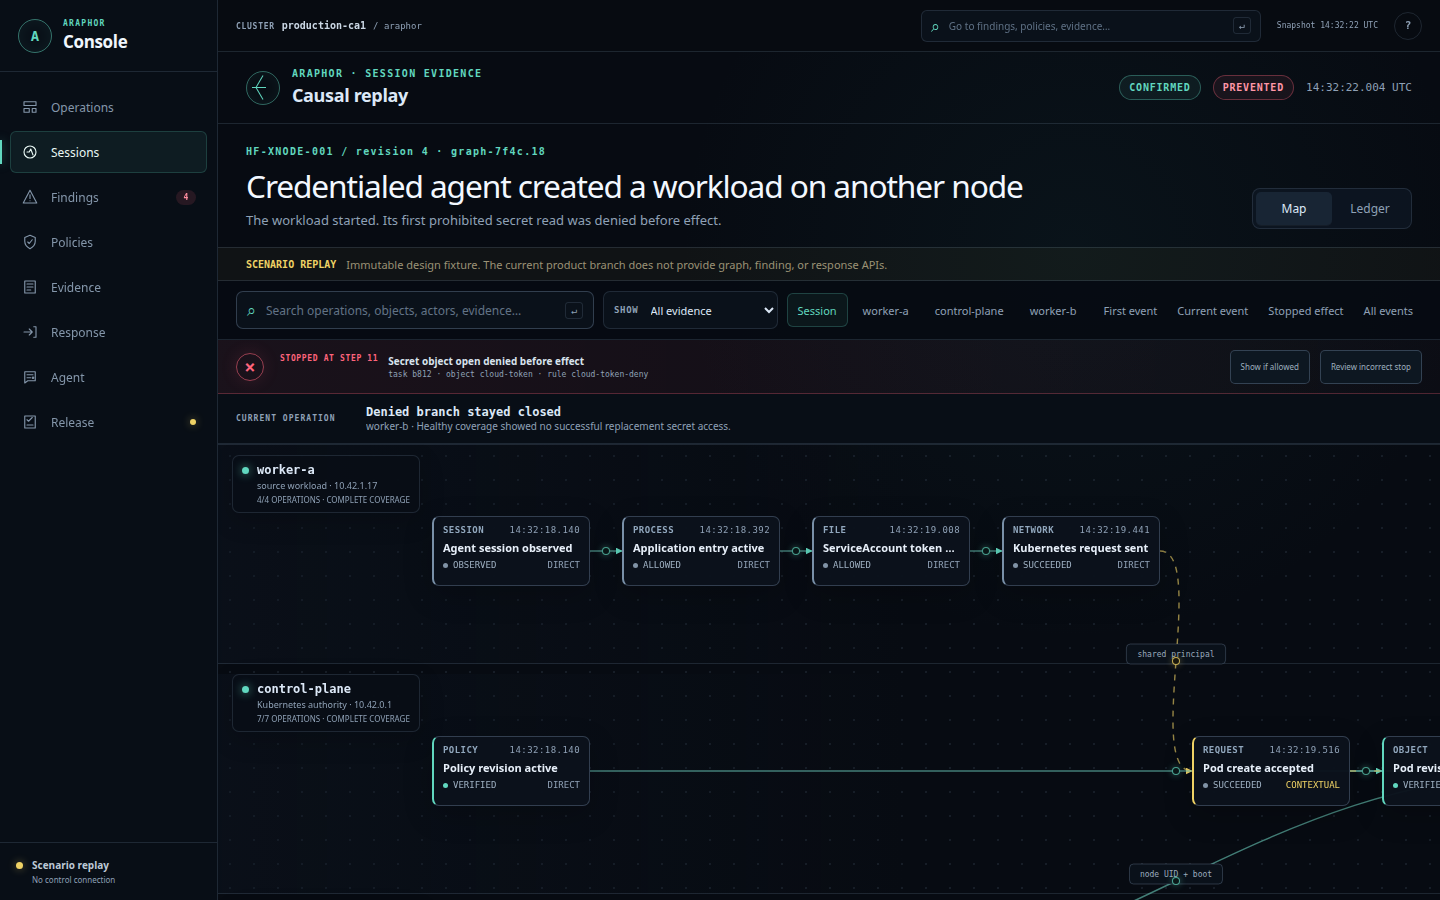The image size is (1440, 900).
Task: Open the Response section
Action: (x=108, y=332)
